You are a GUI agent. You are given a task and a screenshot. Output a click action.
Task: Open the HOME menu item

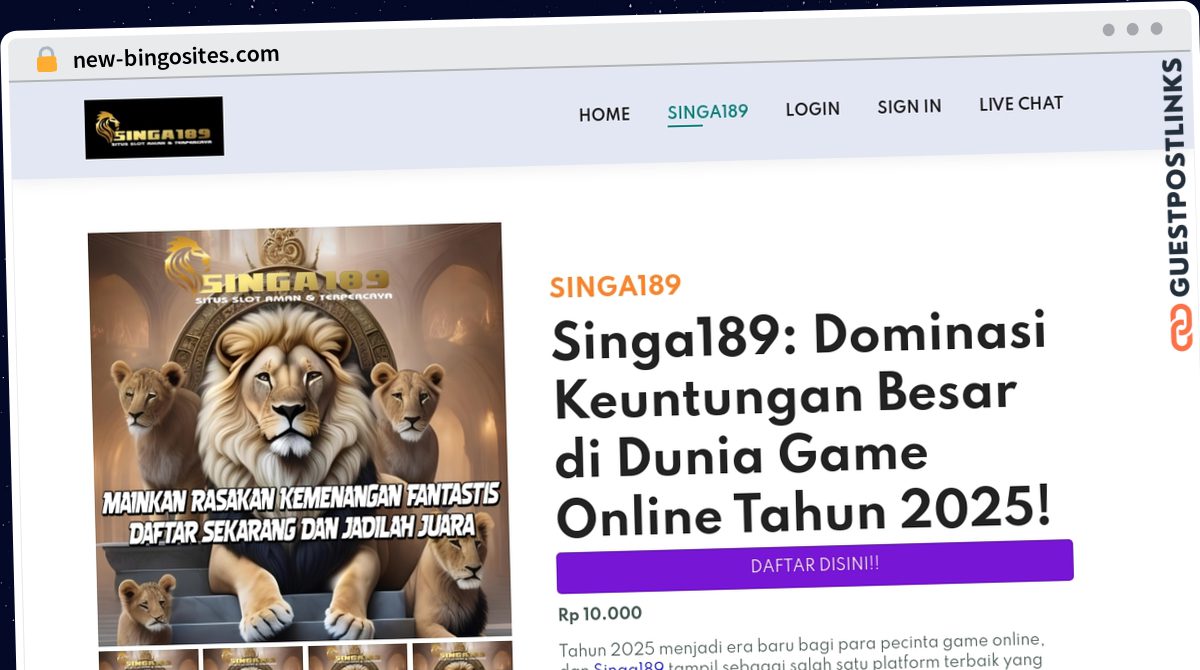604,114
